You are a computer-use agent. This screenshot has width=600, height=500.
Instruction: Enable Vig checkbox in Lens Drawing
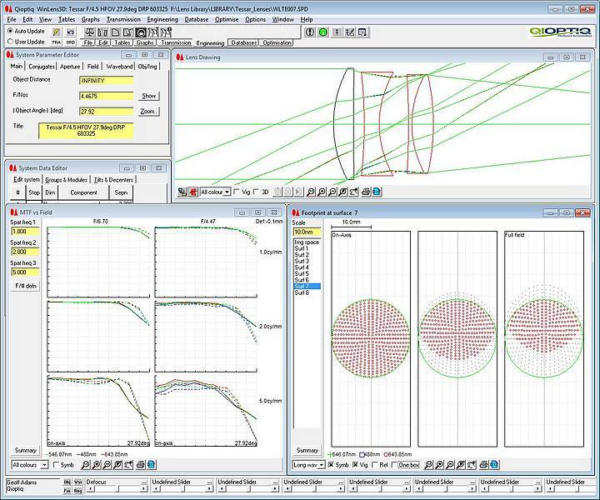click(236, 192)
